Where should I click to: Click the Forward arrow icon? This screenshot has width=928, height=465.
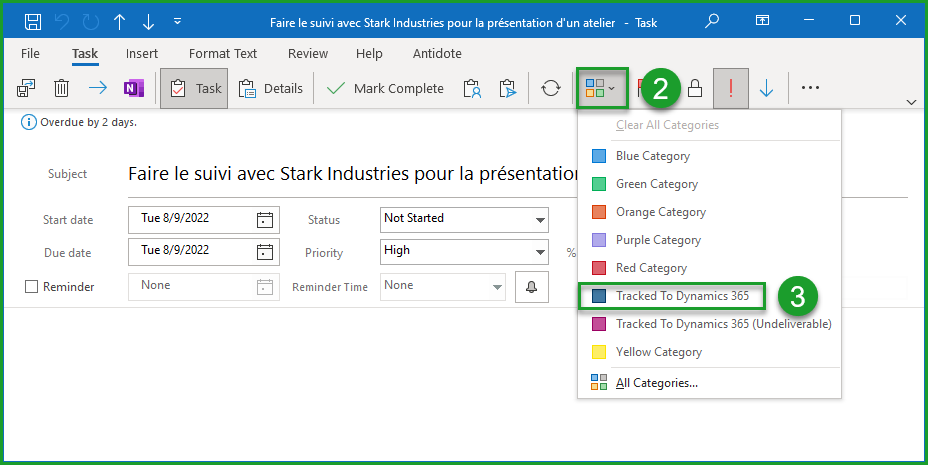pyautogui.click(x=97, y=88)
